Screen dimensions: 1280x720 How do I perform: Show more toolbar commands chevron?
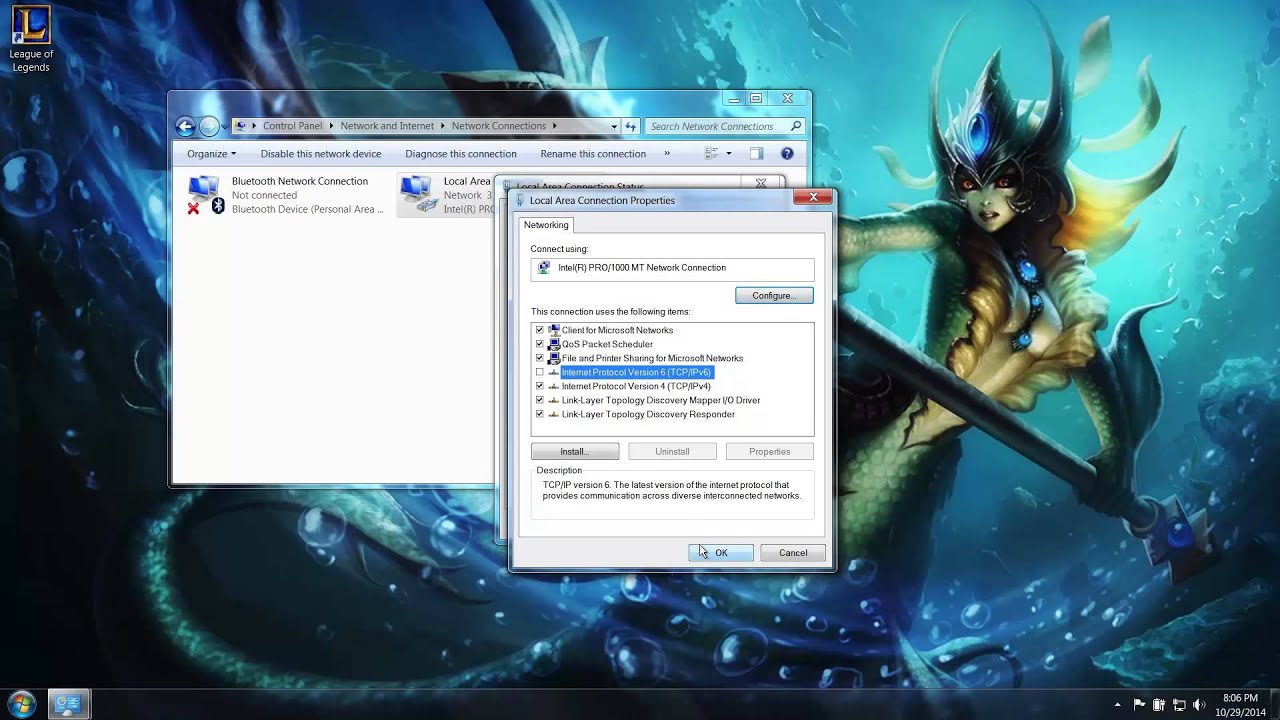click(667, 154)
